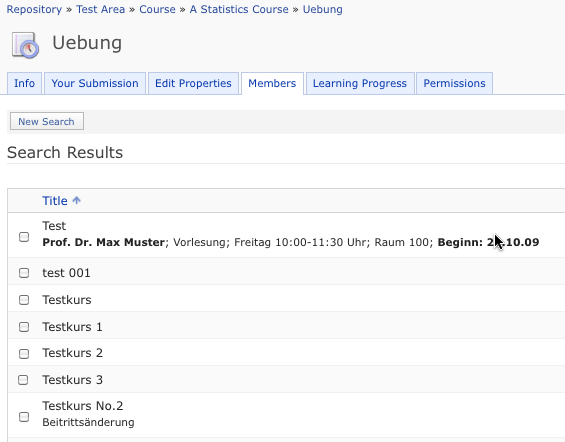Enable the Testkurs 1 checkbox
The height and width of the screenshot is (442, 565).
[x=24, y=327]
